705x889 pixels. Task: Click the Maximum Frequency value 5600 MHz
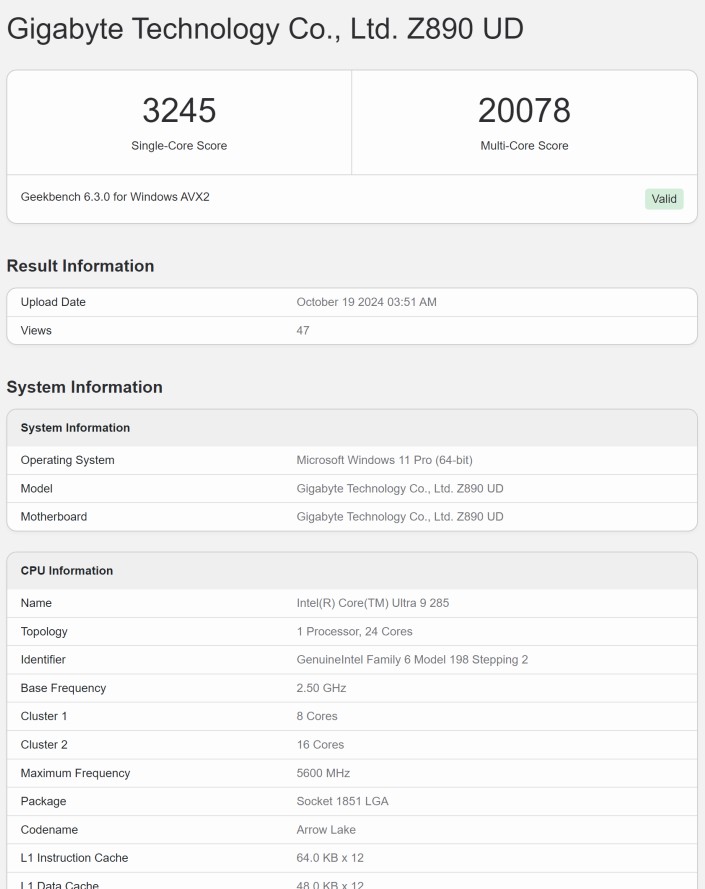[323, 773]
